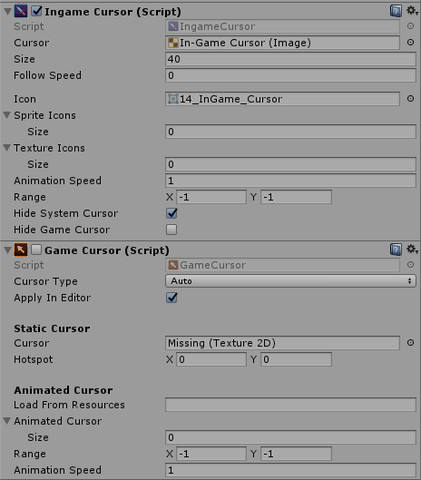
Task: Disable the Ingame Cursor component checkbox
Action: tap(37, 11)
